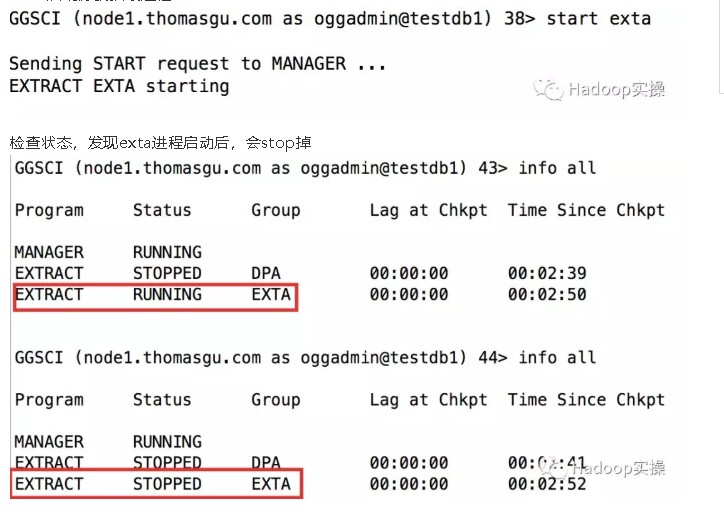Click the 00:02:52 time value
724x523 pixels.
point(546,484)
